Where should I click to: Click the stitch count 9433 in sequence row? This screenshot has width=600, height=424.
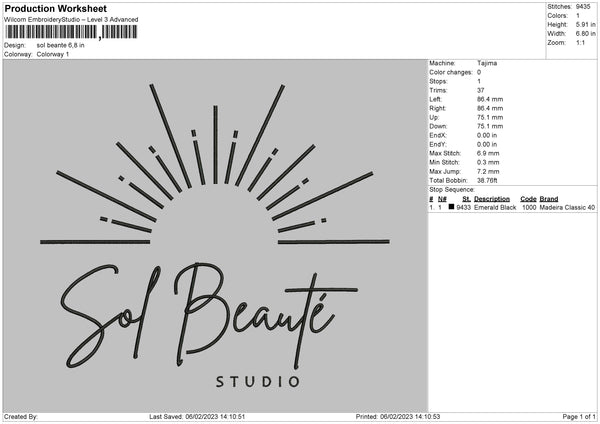coord(463,207)
